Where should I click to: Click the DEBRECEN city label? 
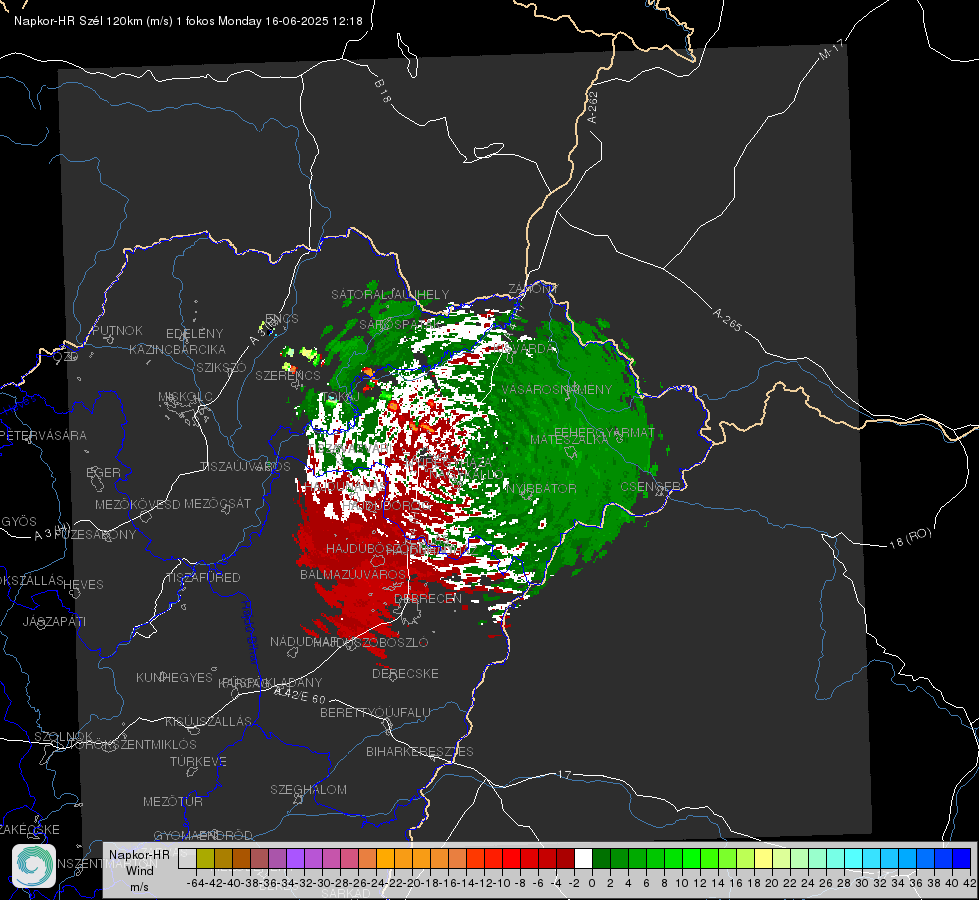click(428, 598)
